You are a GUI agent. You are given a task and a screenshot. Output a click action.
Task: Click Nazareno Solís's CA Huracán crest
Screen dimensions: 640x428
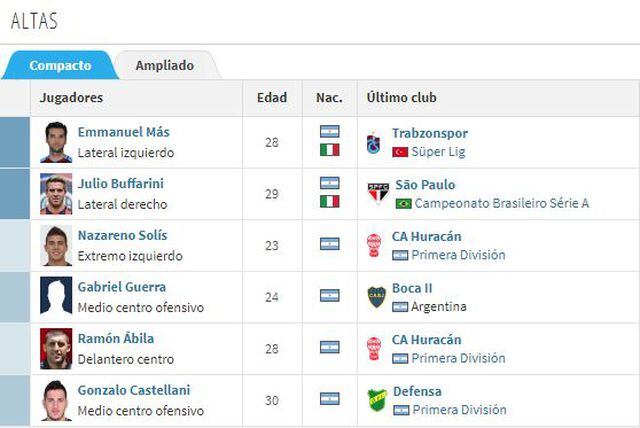[x=374, y=245]
